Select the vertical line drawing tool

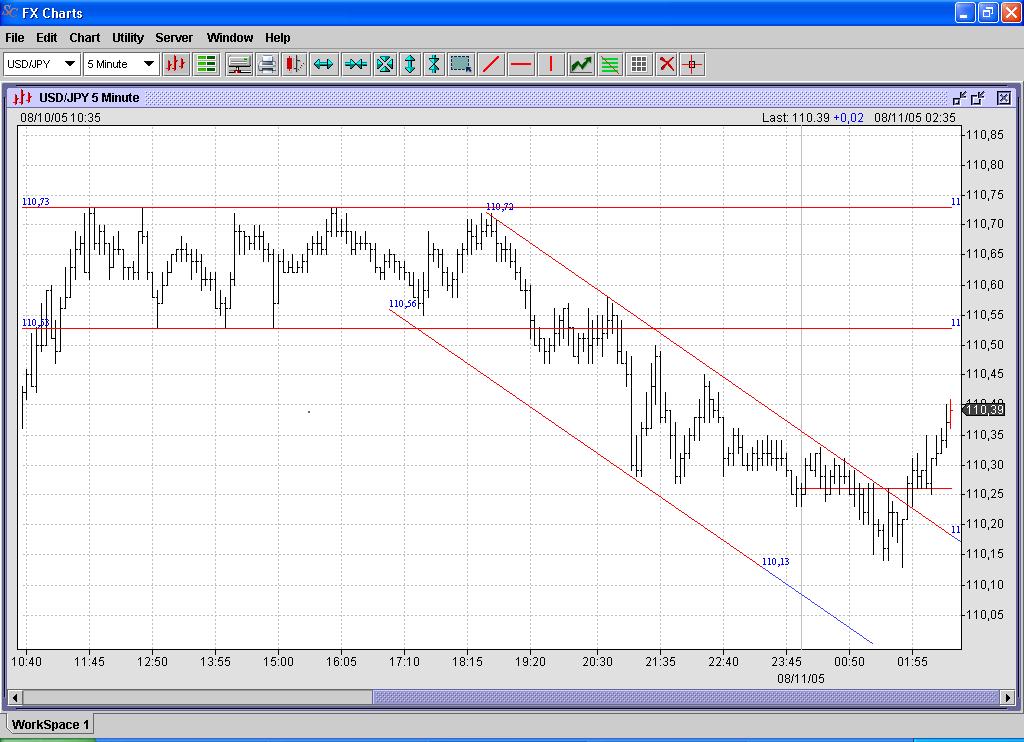click(x=551, y=64)
